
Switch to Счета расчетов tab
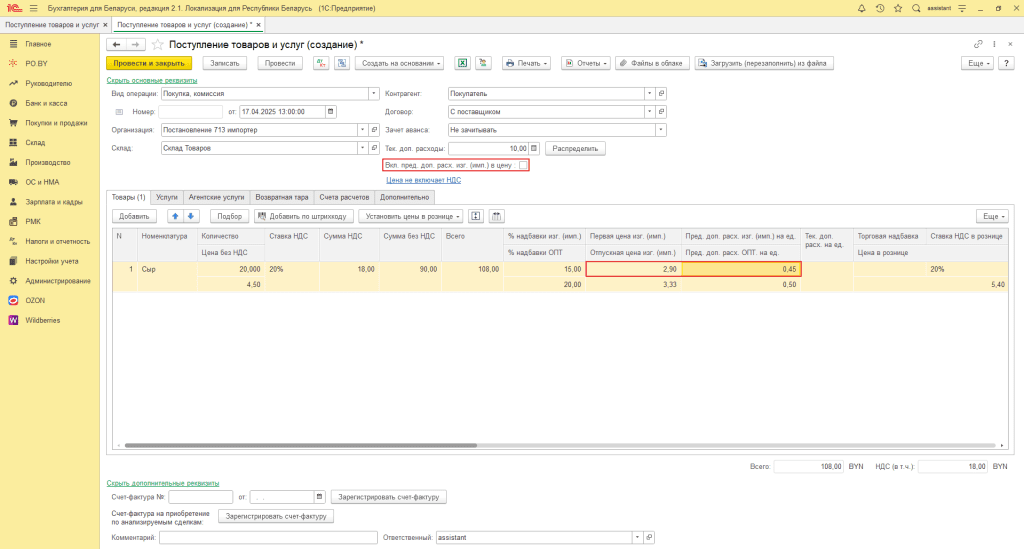pos(344,197)
